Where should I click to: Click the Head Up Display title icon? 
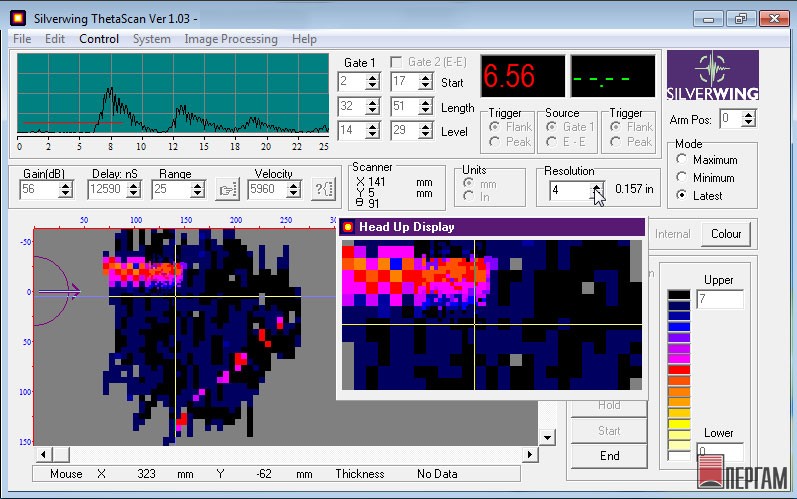pyautogui.click(x=348, y=227)
